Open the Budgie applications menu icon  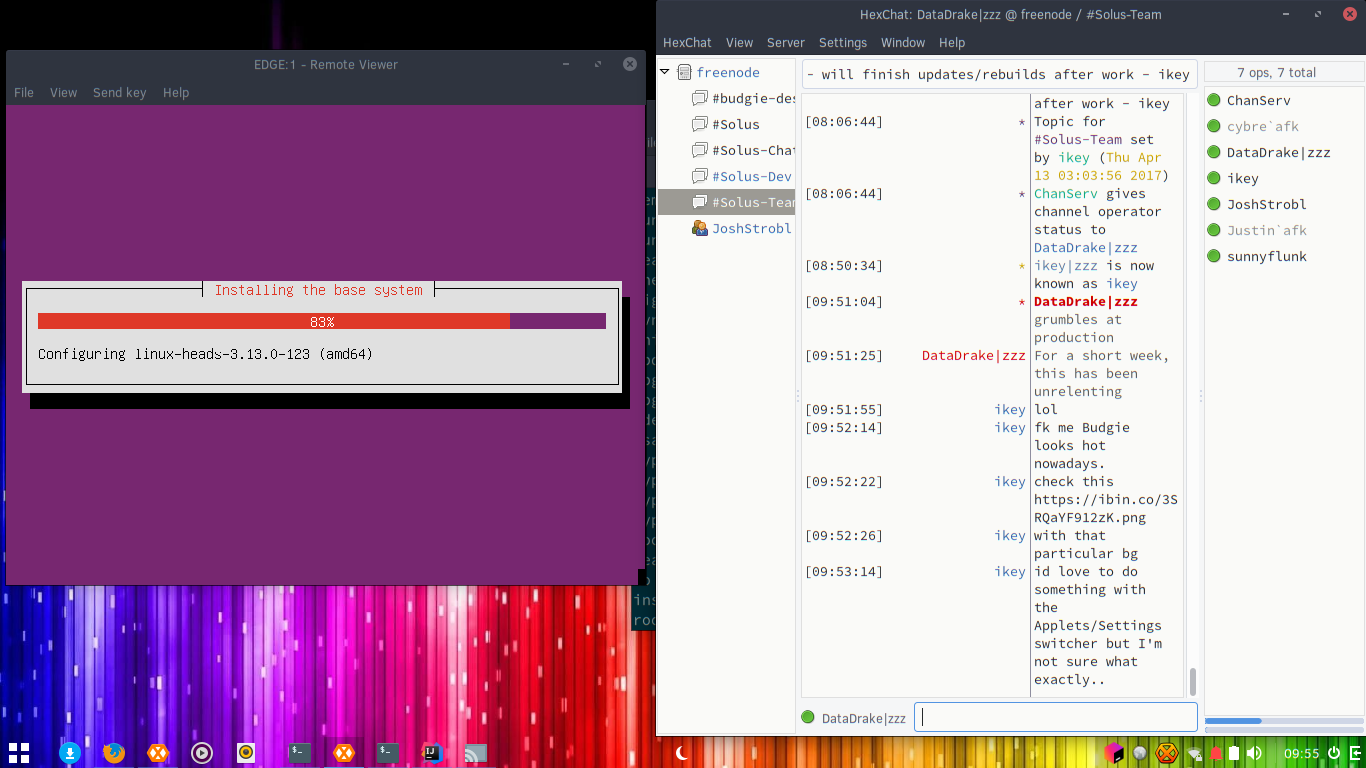point(19,753)
